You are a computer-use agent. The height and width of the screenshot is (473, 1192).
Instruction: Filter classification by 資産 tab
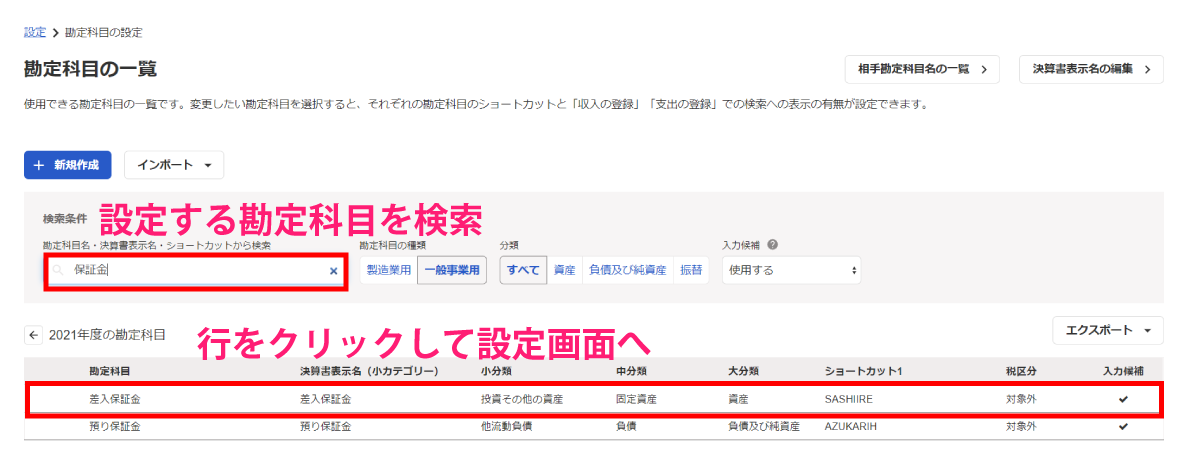coord(565,270)
